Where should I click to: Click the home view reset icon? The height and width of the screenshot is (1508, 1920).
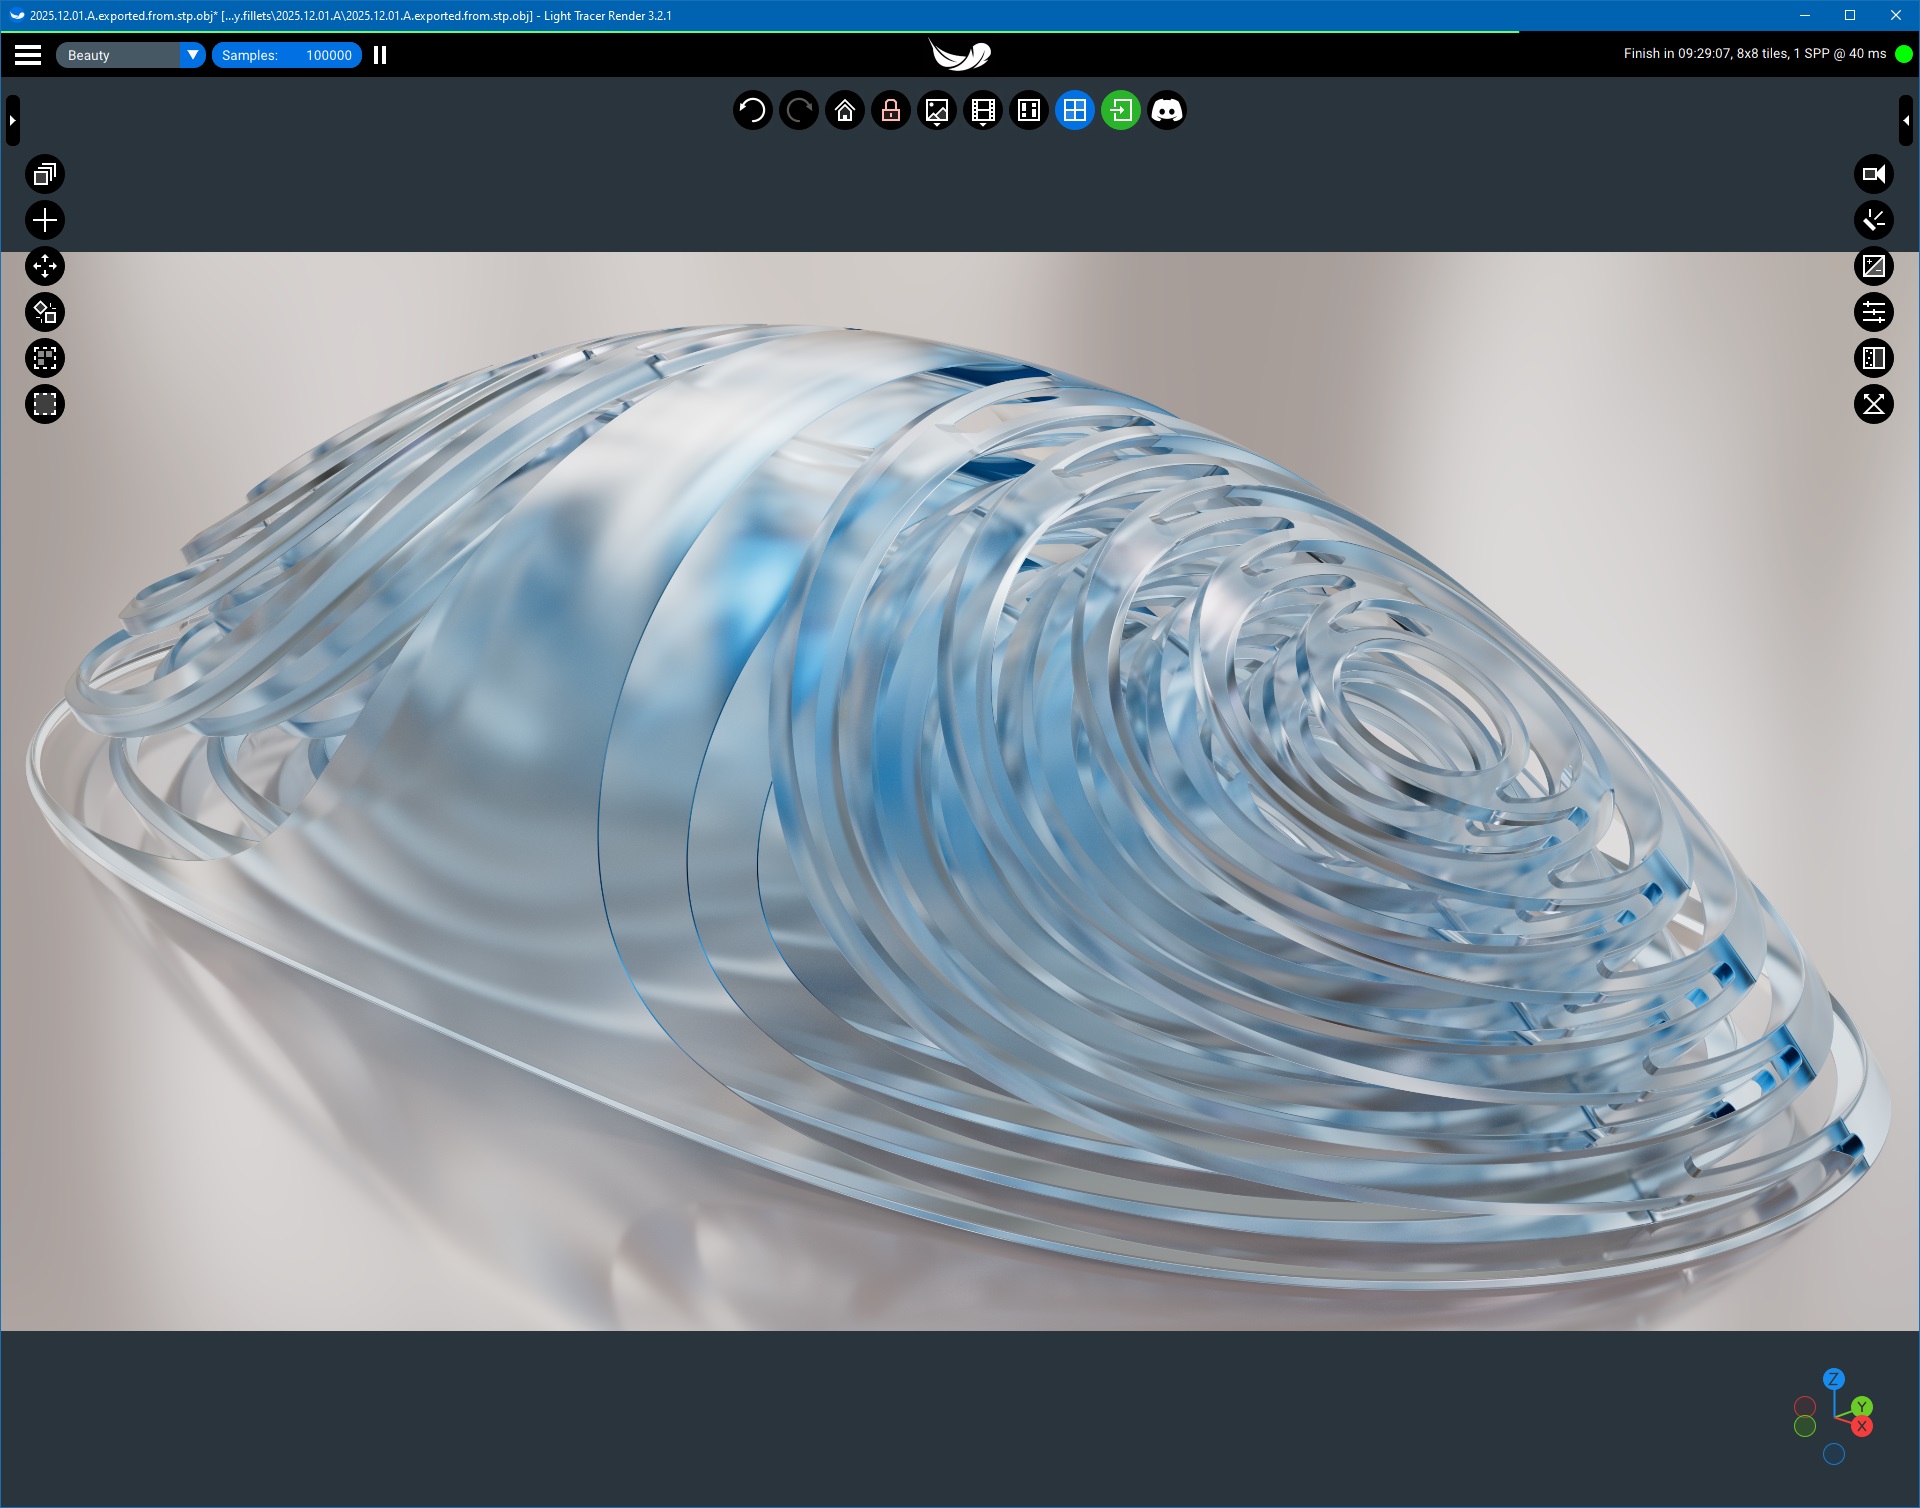tap(845, 110)
